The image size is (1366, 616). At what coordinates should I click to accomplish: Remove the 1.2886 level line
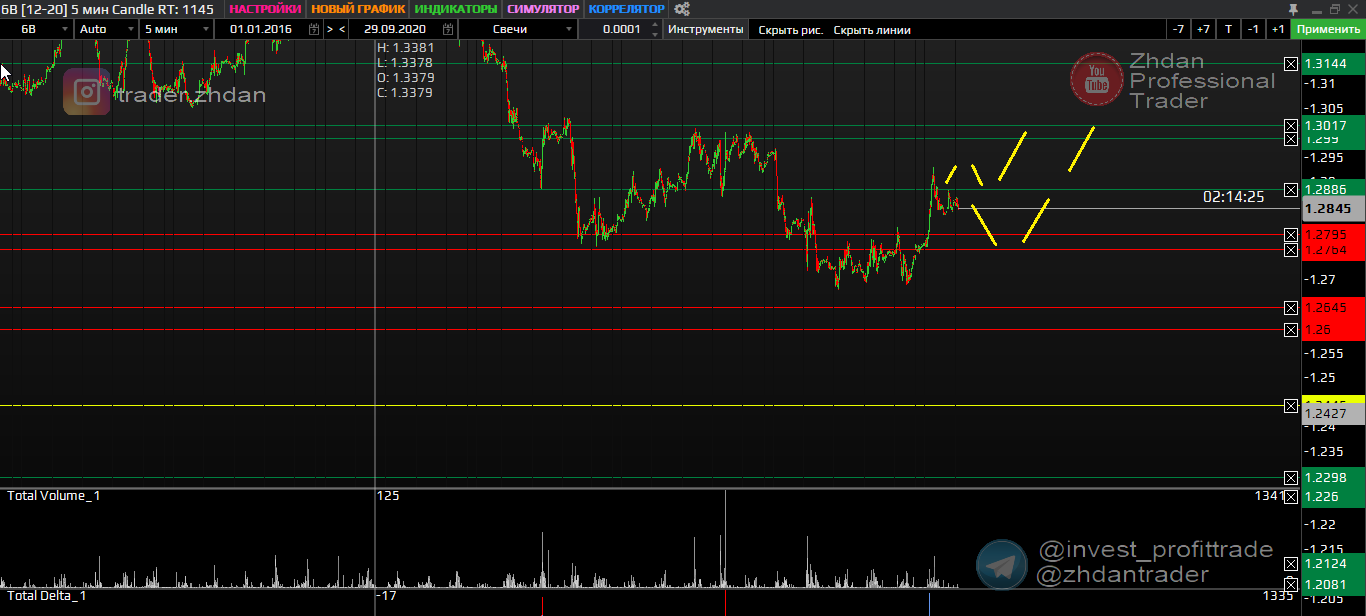point(1291,189)
